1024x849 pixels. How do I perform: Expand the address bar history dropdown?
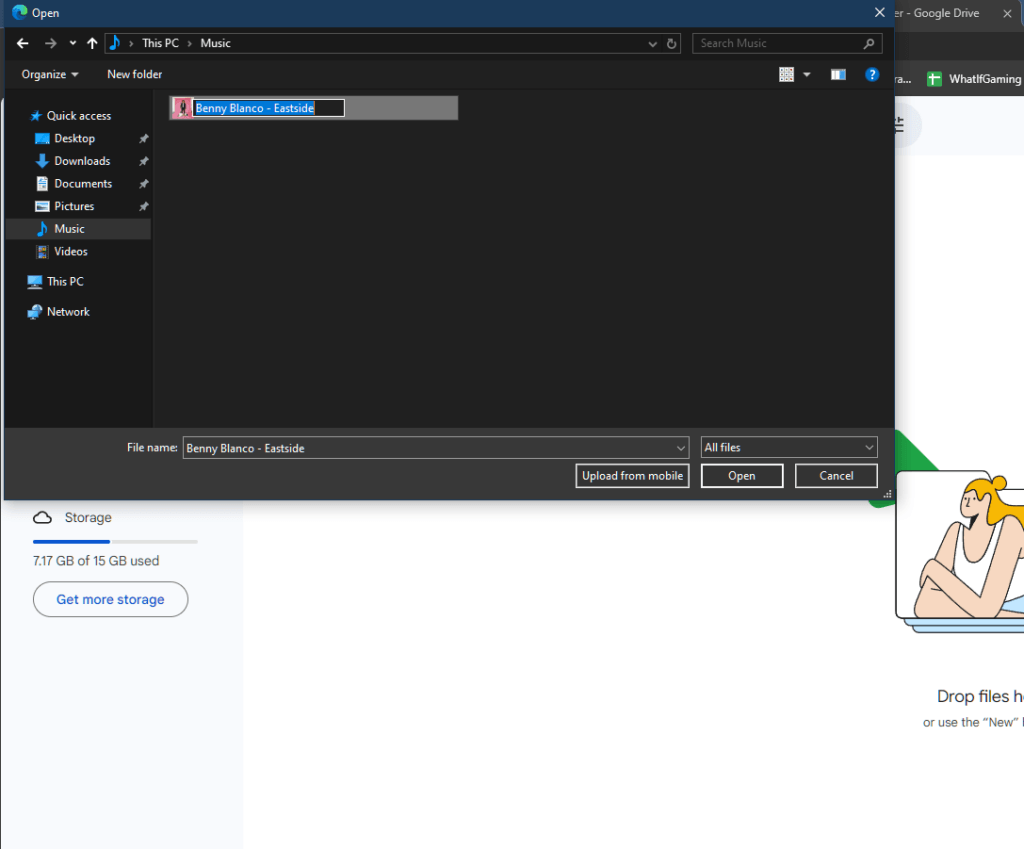tap(652, 44)
